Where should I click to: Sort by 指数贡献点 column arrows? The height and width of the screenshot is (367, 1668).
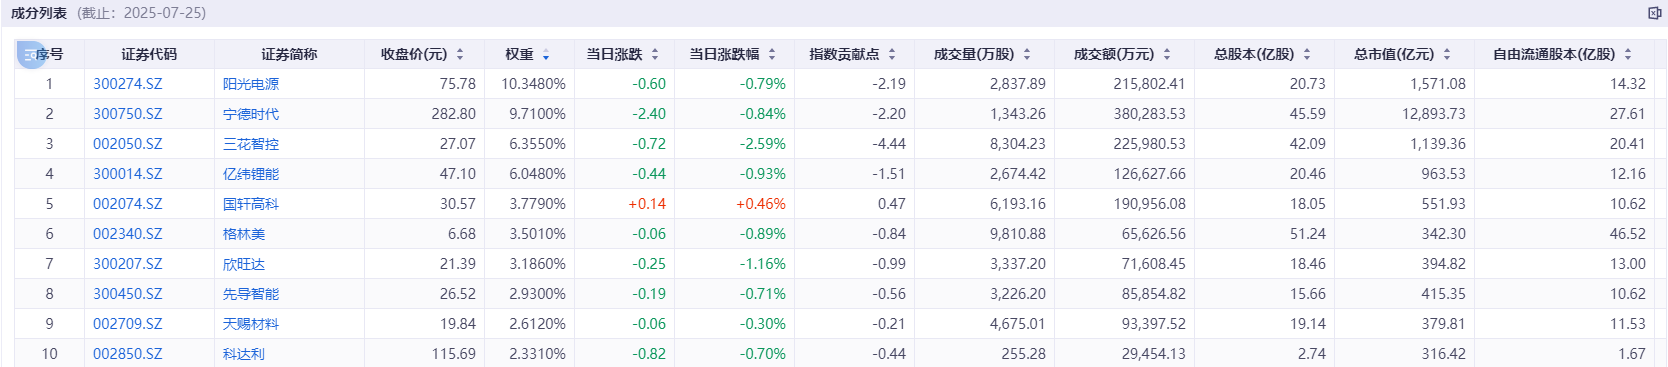click(x=892, y=54)
